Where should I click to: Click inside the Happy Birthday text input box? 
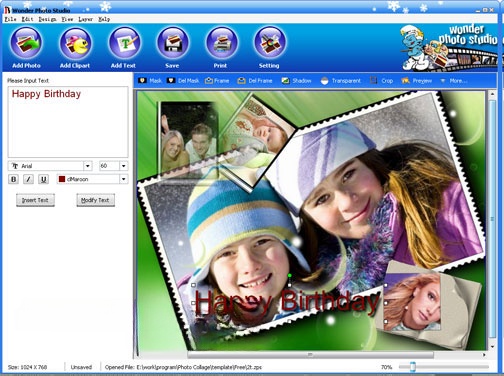point(68,122)
